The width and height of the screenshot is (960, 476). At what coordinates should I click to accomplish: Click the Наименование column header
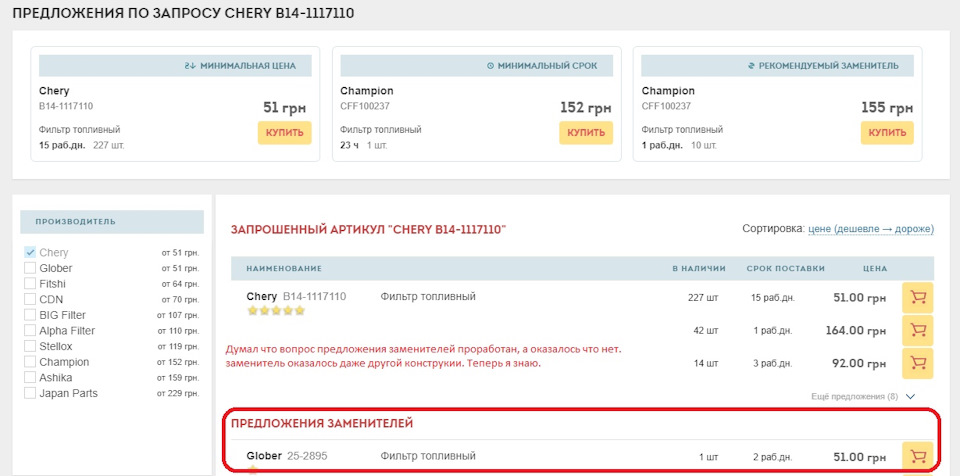(284, 269)
